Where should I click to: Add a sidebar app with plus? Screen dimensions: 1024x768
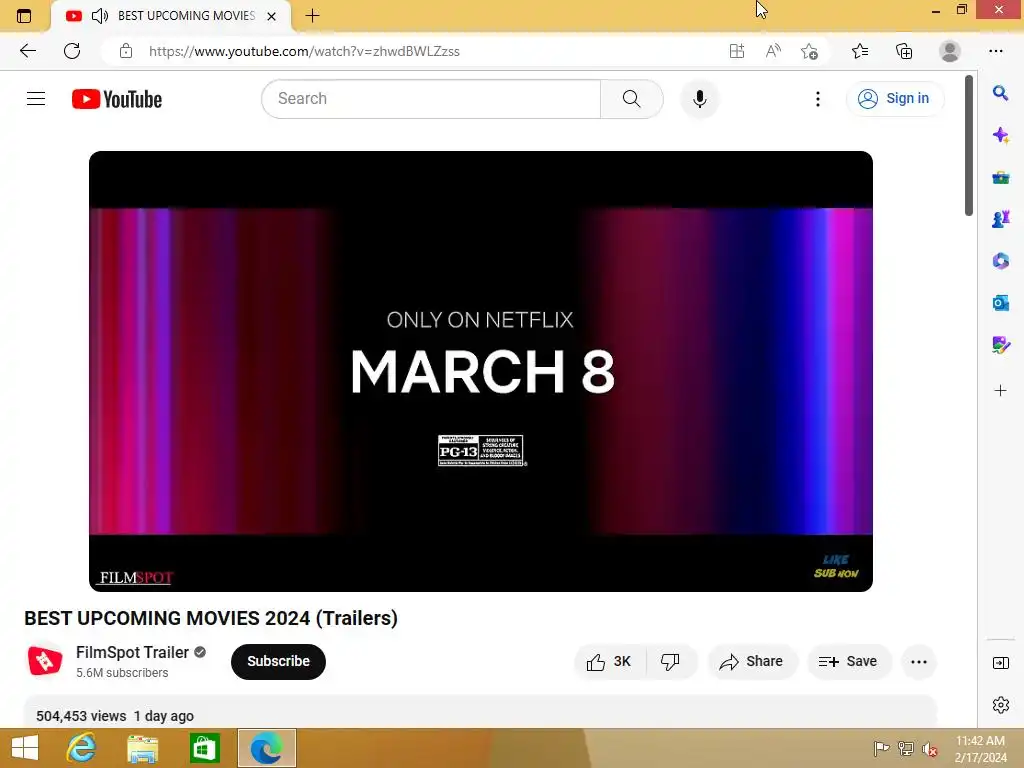click(x=1000, y=391)
